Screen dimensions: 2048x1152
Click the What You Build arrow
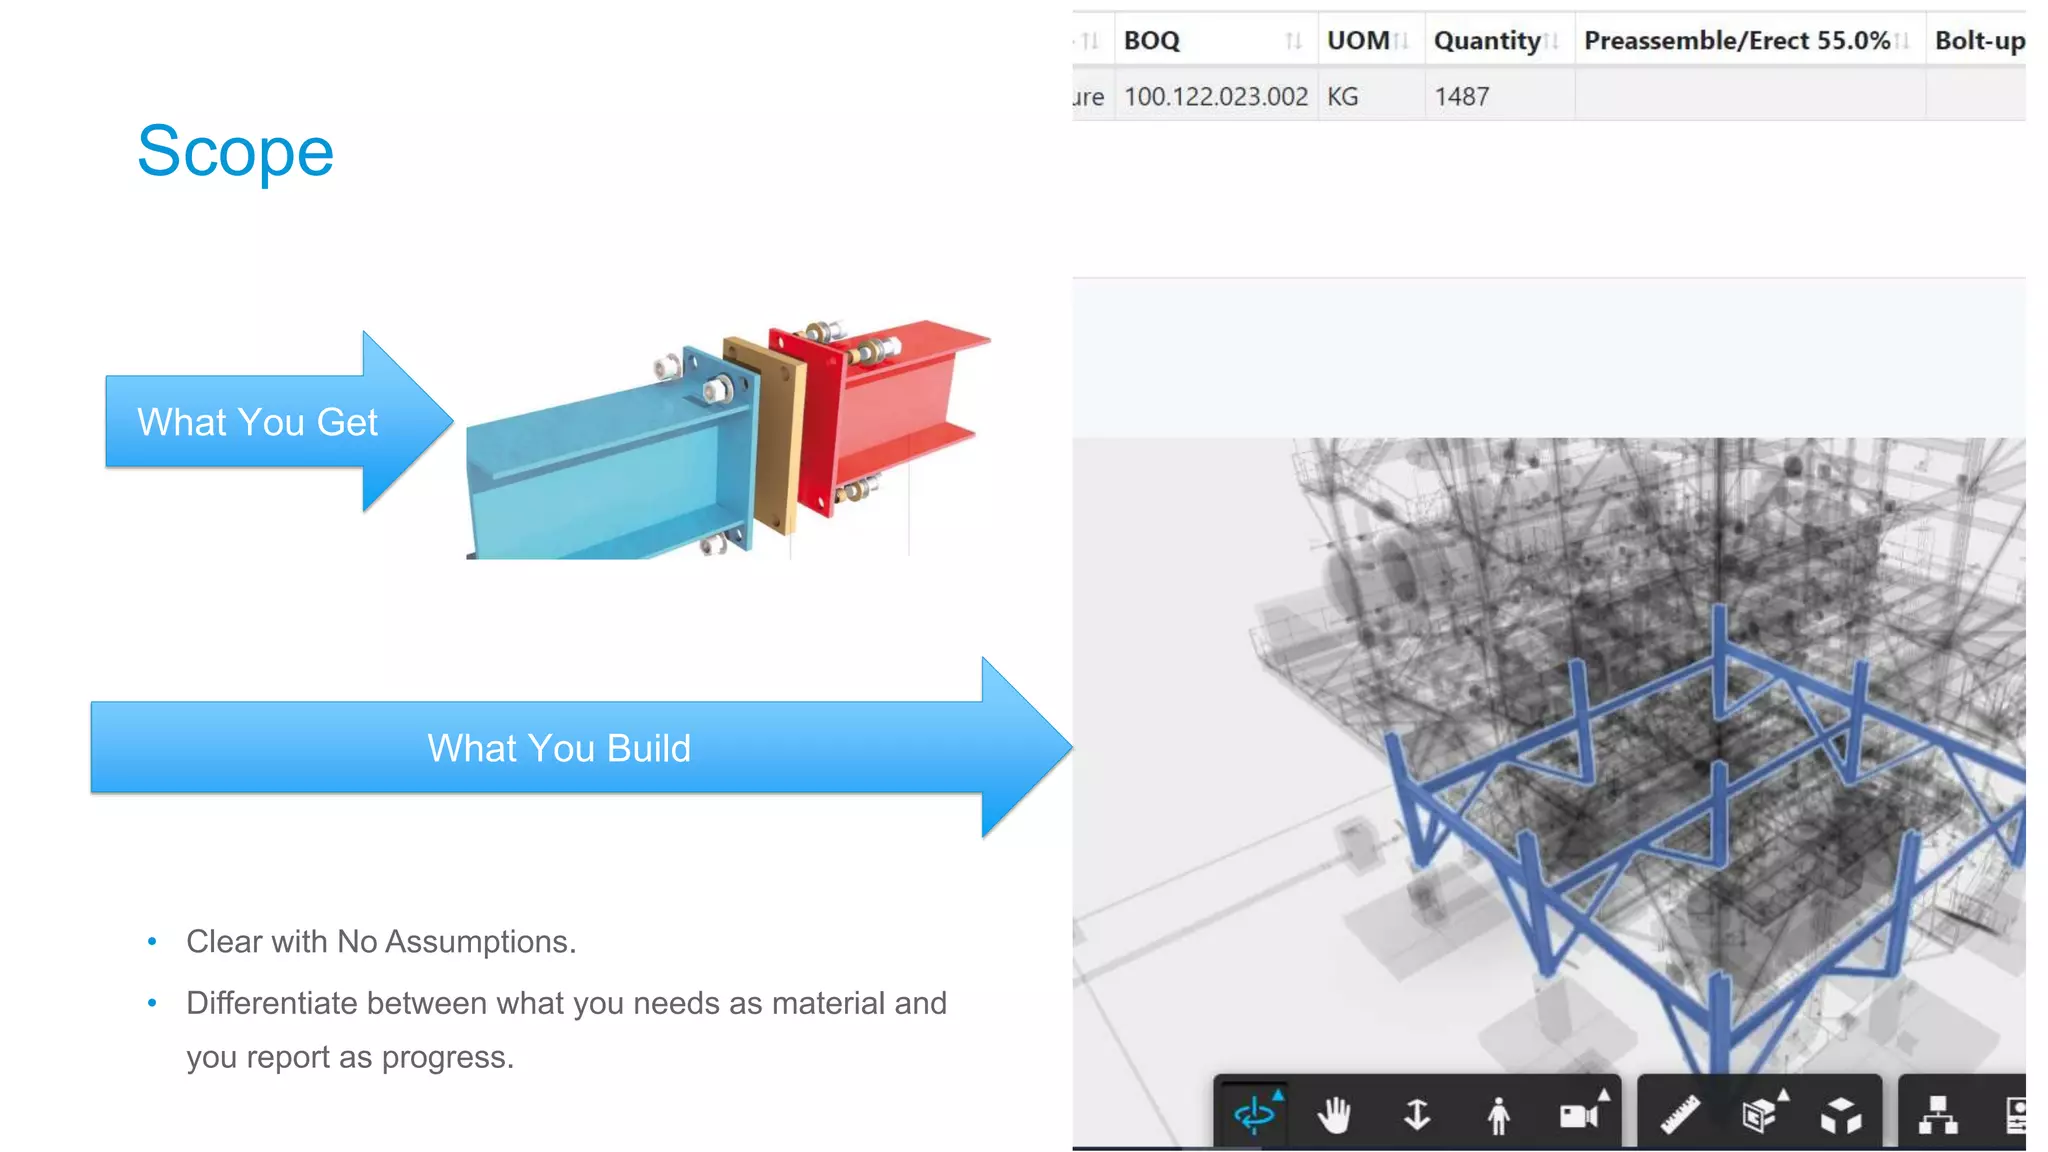click(560, 748)
